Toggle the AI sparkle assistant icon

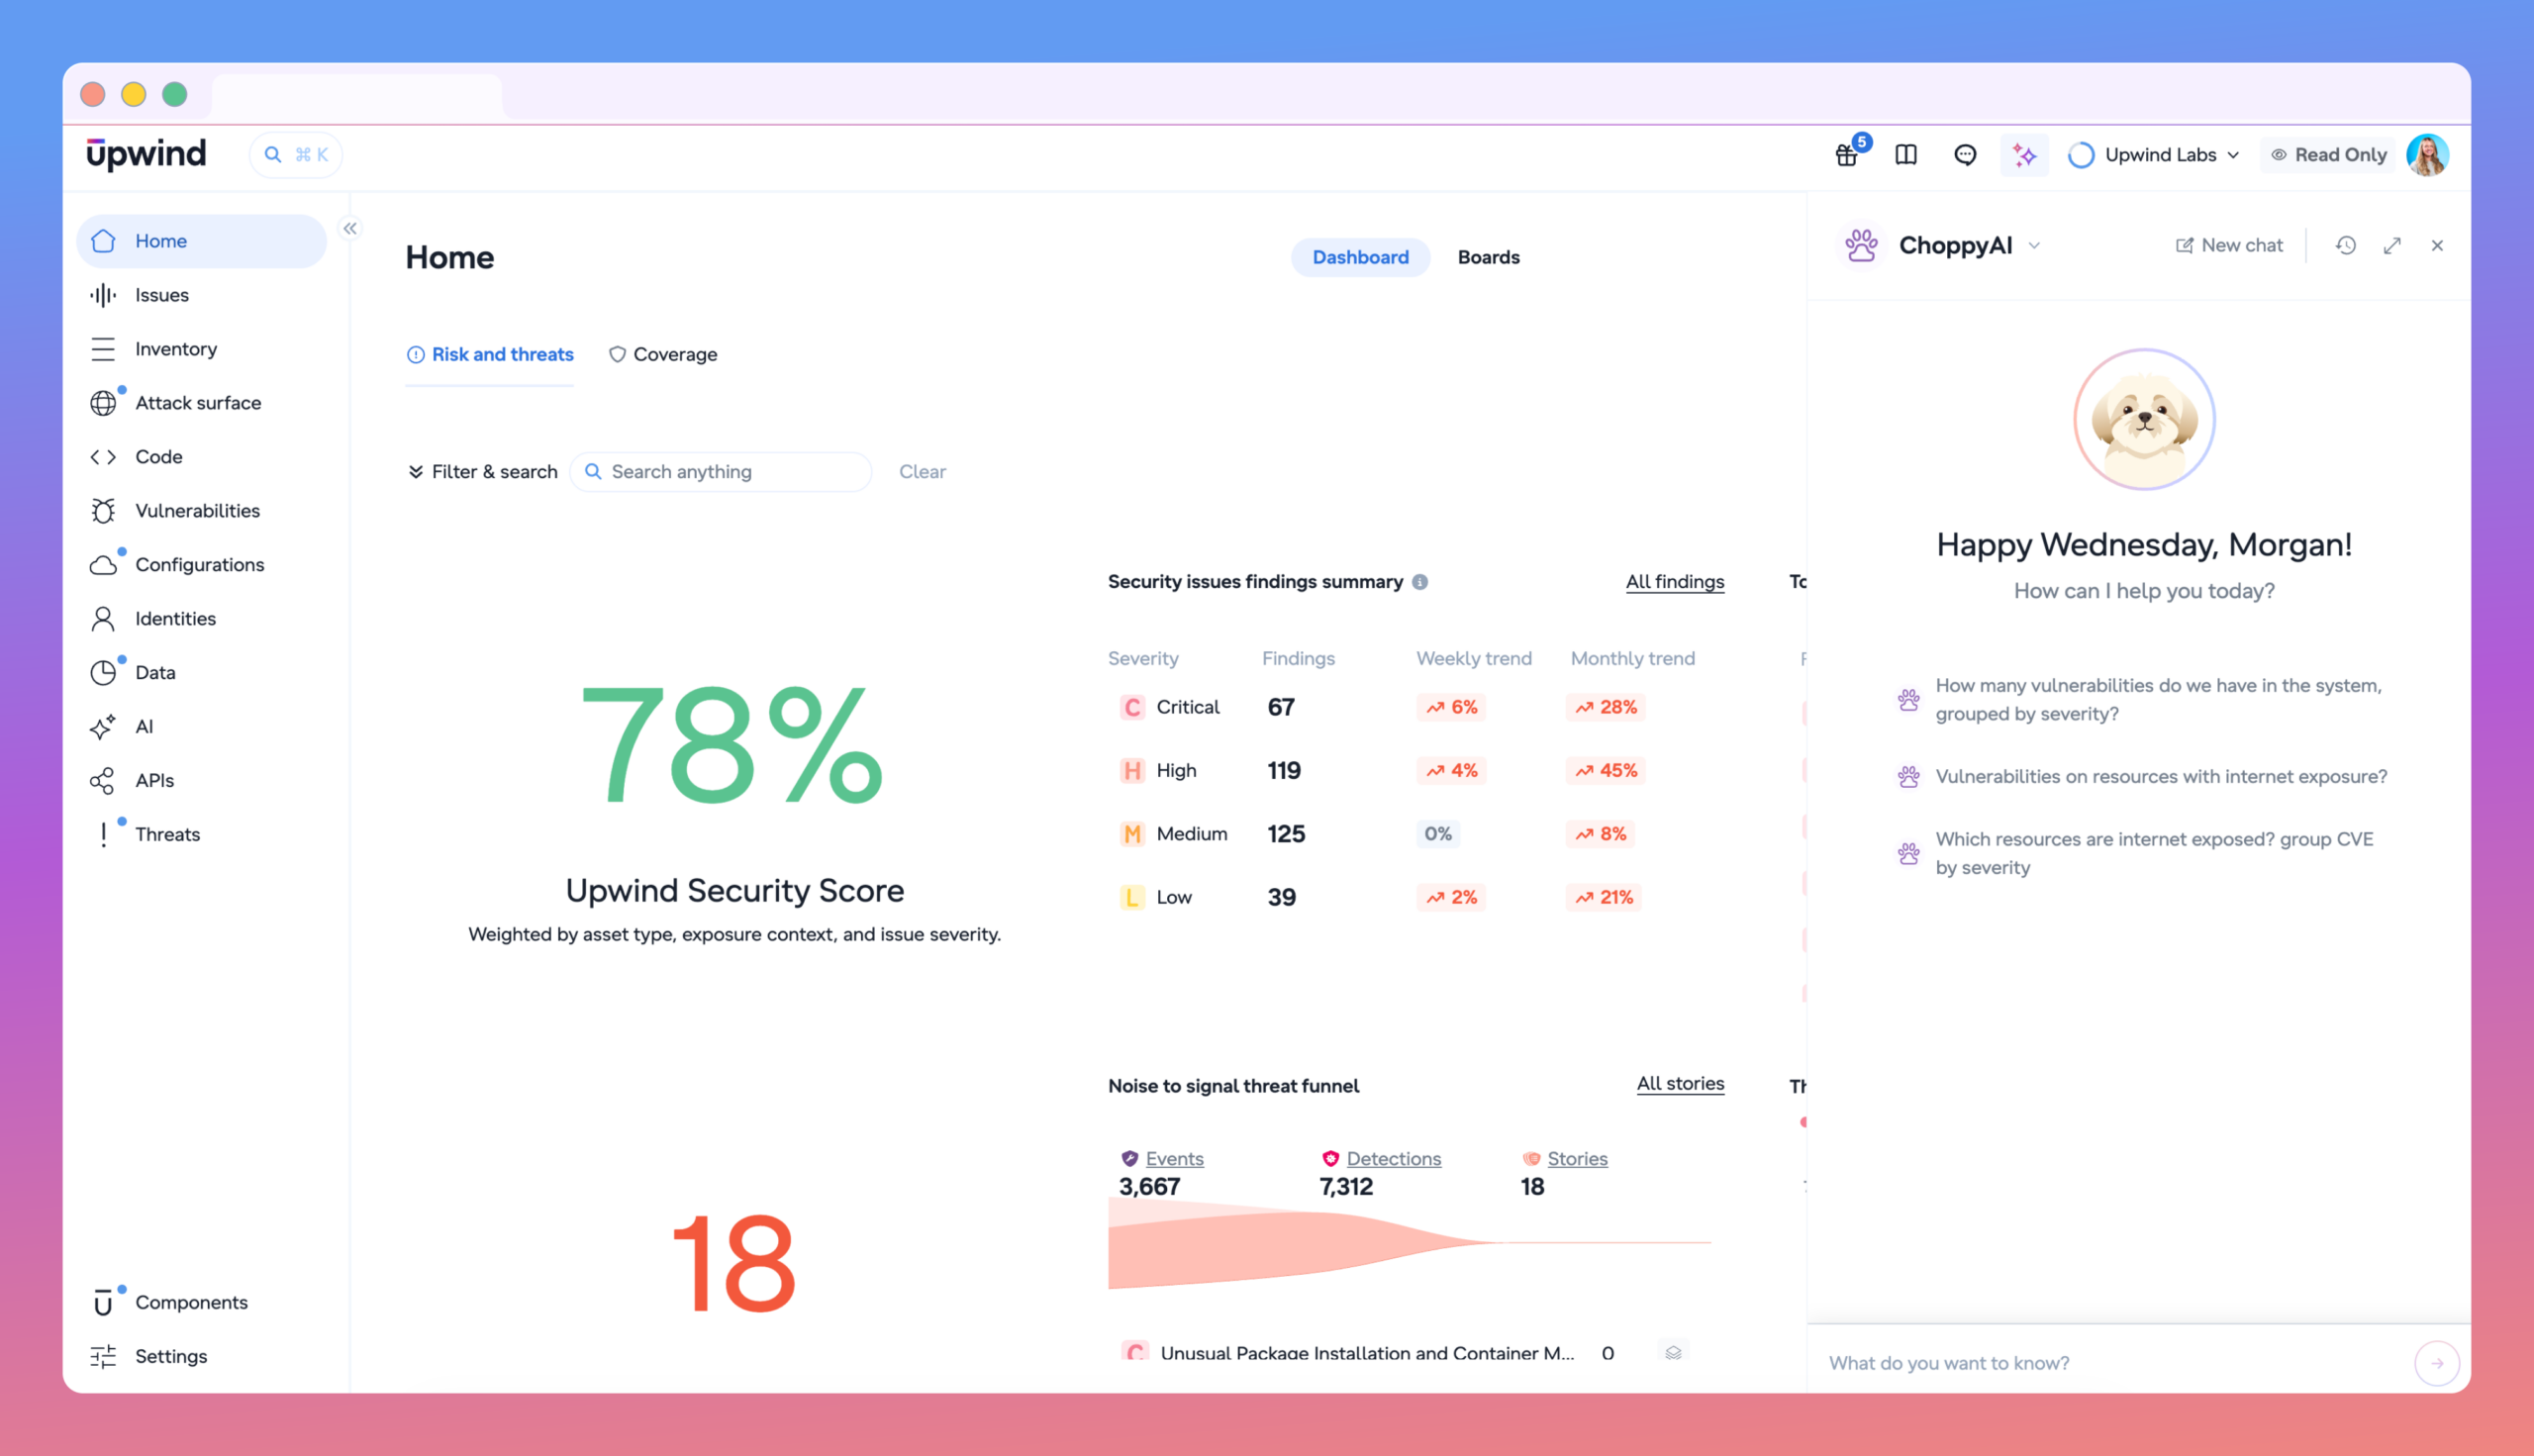tap(2024, 155)
